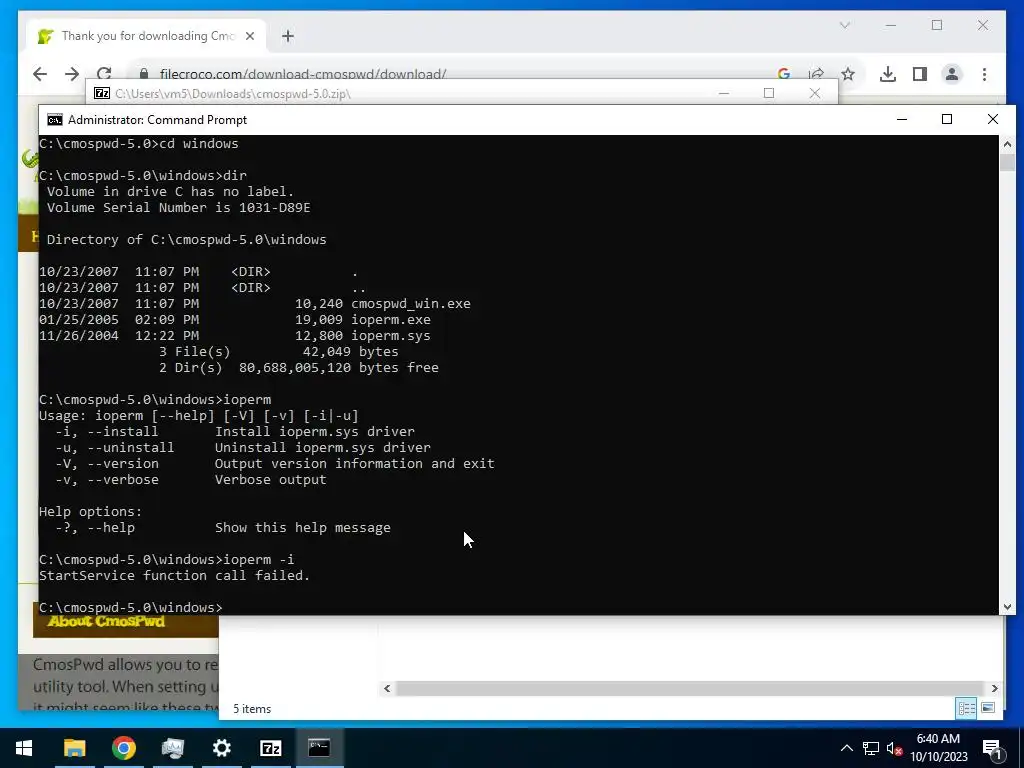1024x768 pixels.
Task: Close the 'Thank you for downloading' tab
Action: [249, 36]
